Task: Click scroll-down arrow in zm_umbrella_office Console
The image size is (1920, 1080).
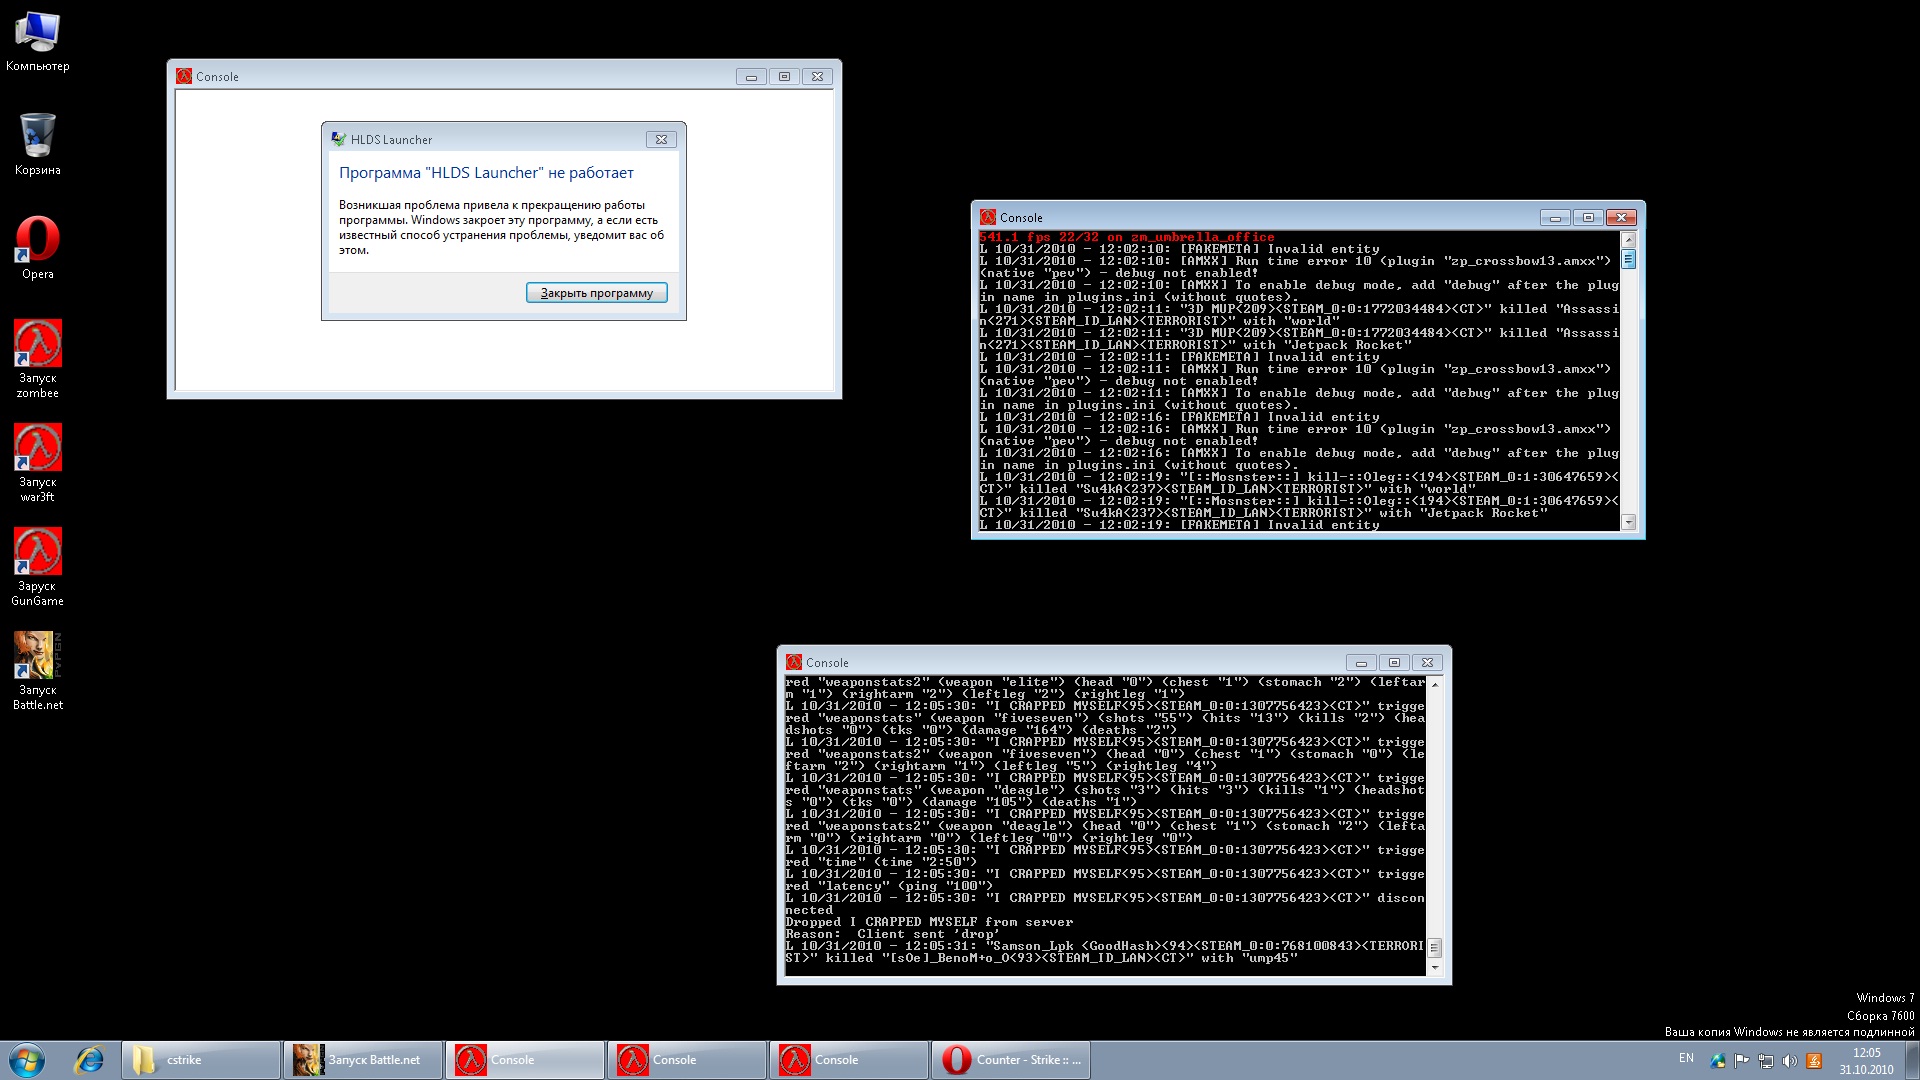Action: [1628, 522]
